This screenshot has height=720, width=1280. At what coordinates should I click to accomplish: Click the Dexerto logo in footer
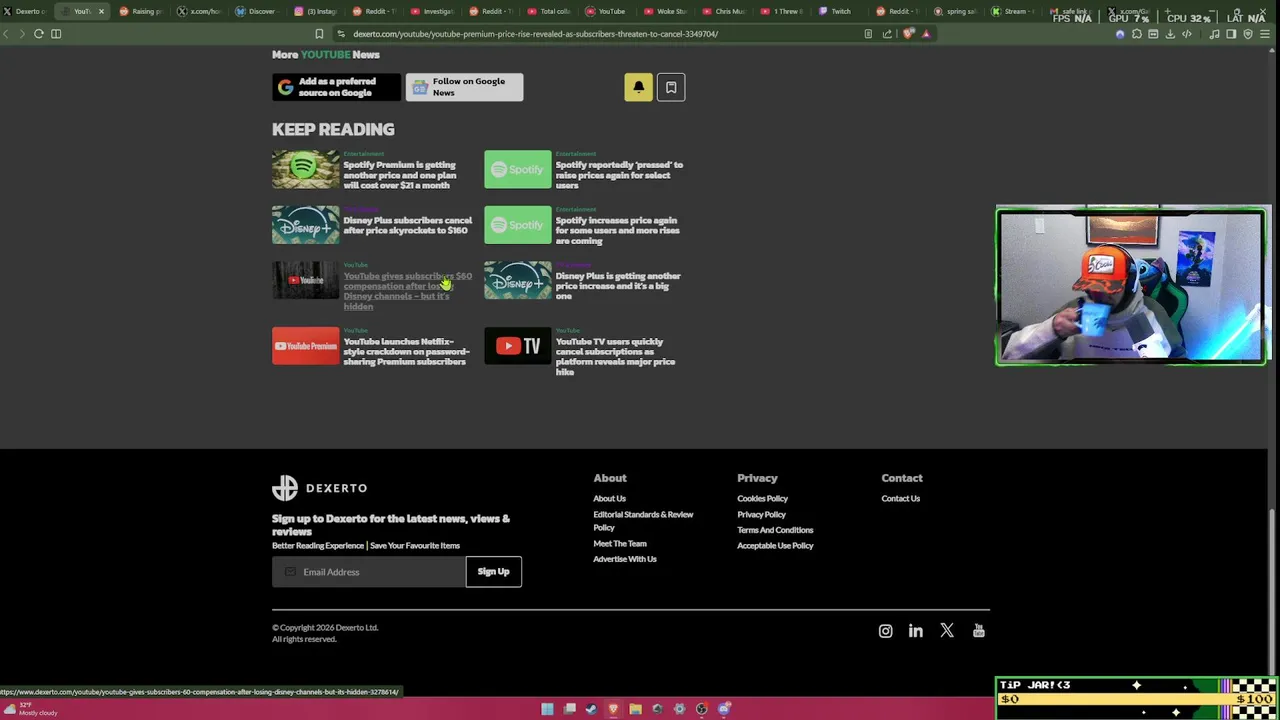point(320,488)
